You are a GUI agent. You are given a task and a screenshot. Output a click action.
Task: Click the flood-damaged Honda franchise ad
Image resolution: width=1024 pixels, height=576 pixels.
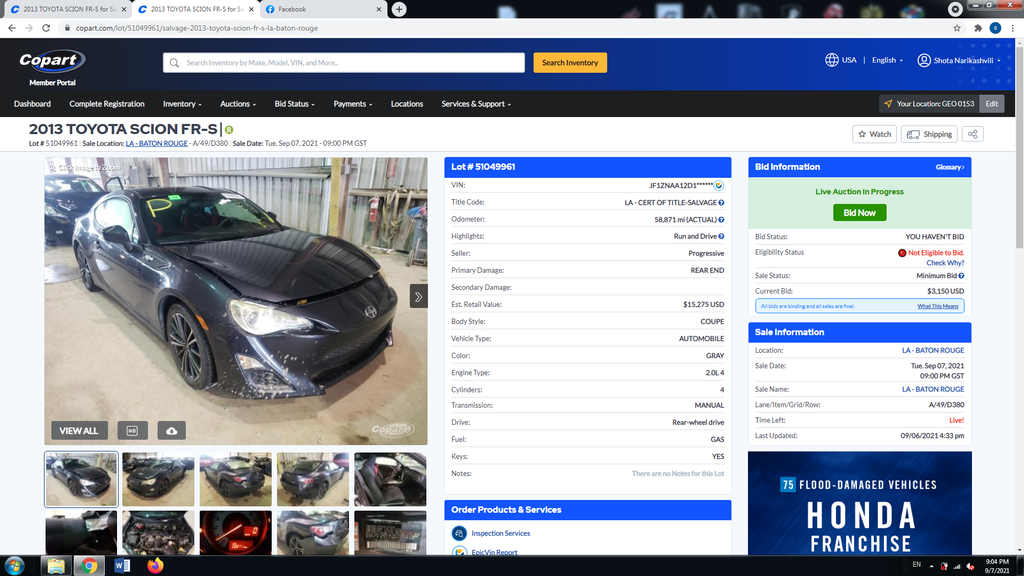pyautogui.click(x=859, y=503)
